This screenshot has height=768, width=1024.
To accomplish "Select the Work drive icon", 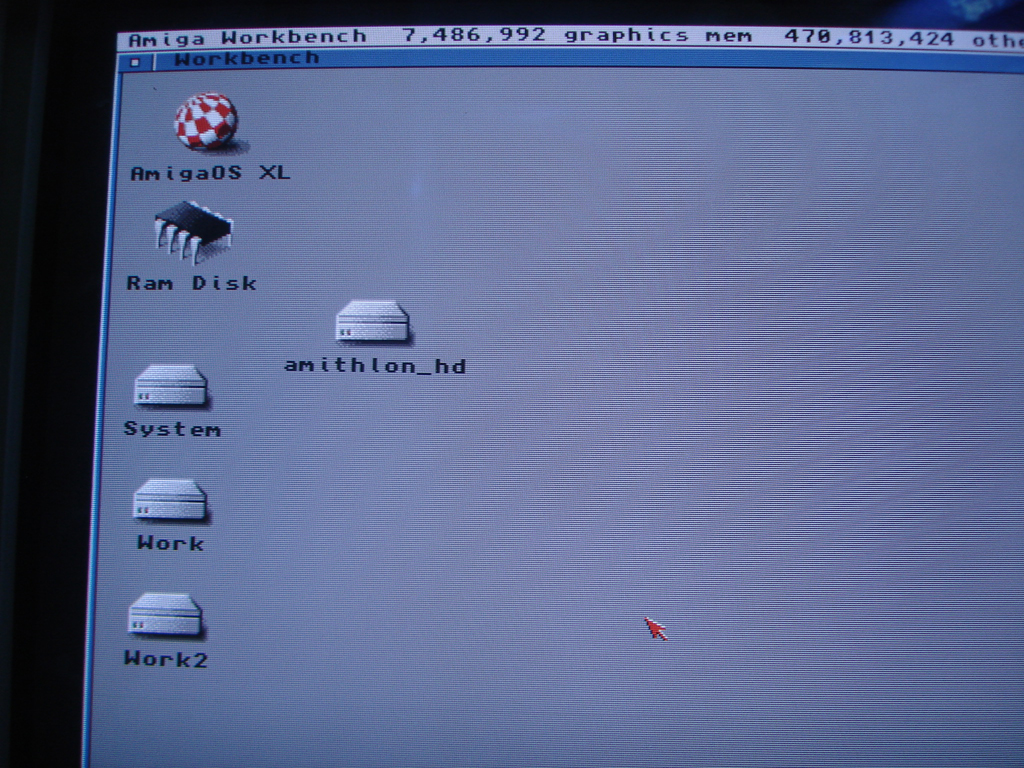I will [170, 500].
